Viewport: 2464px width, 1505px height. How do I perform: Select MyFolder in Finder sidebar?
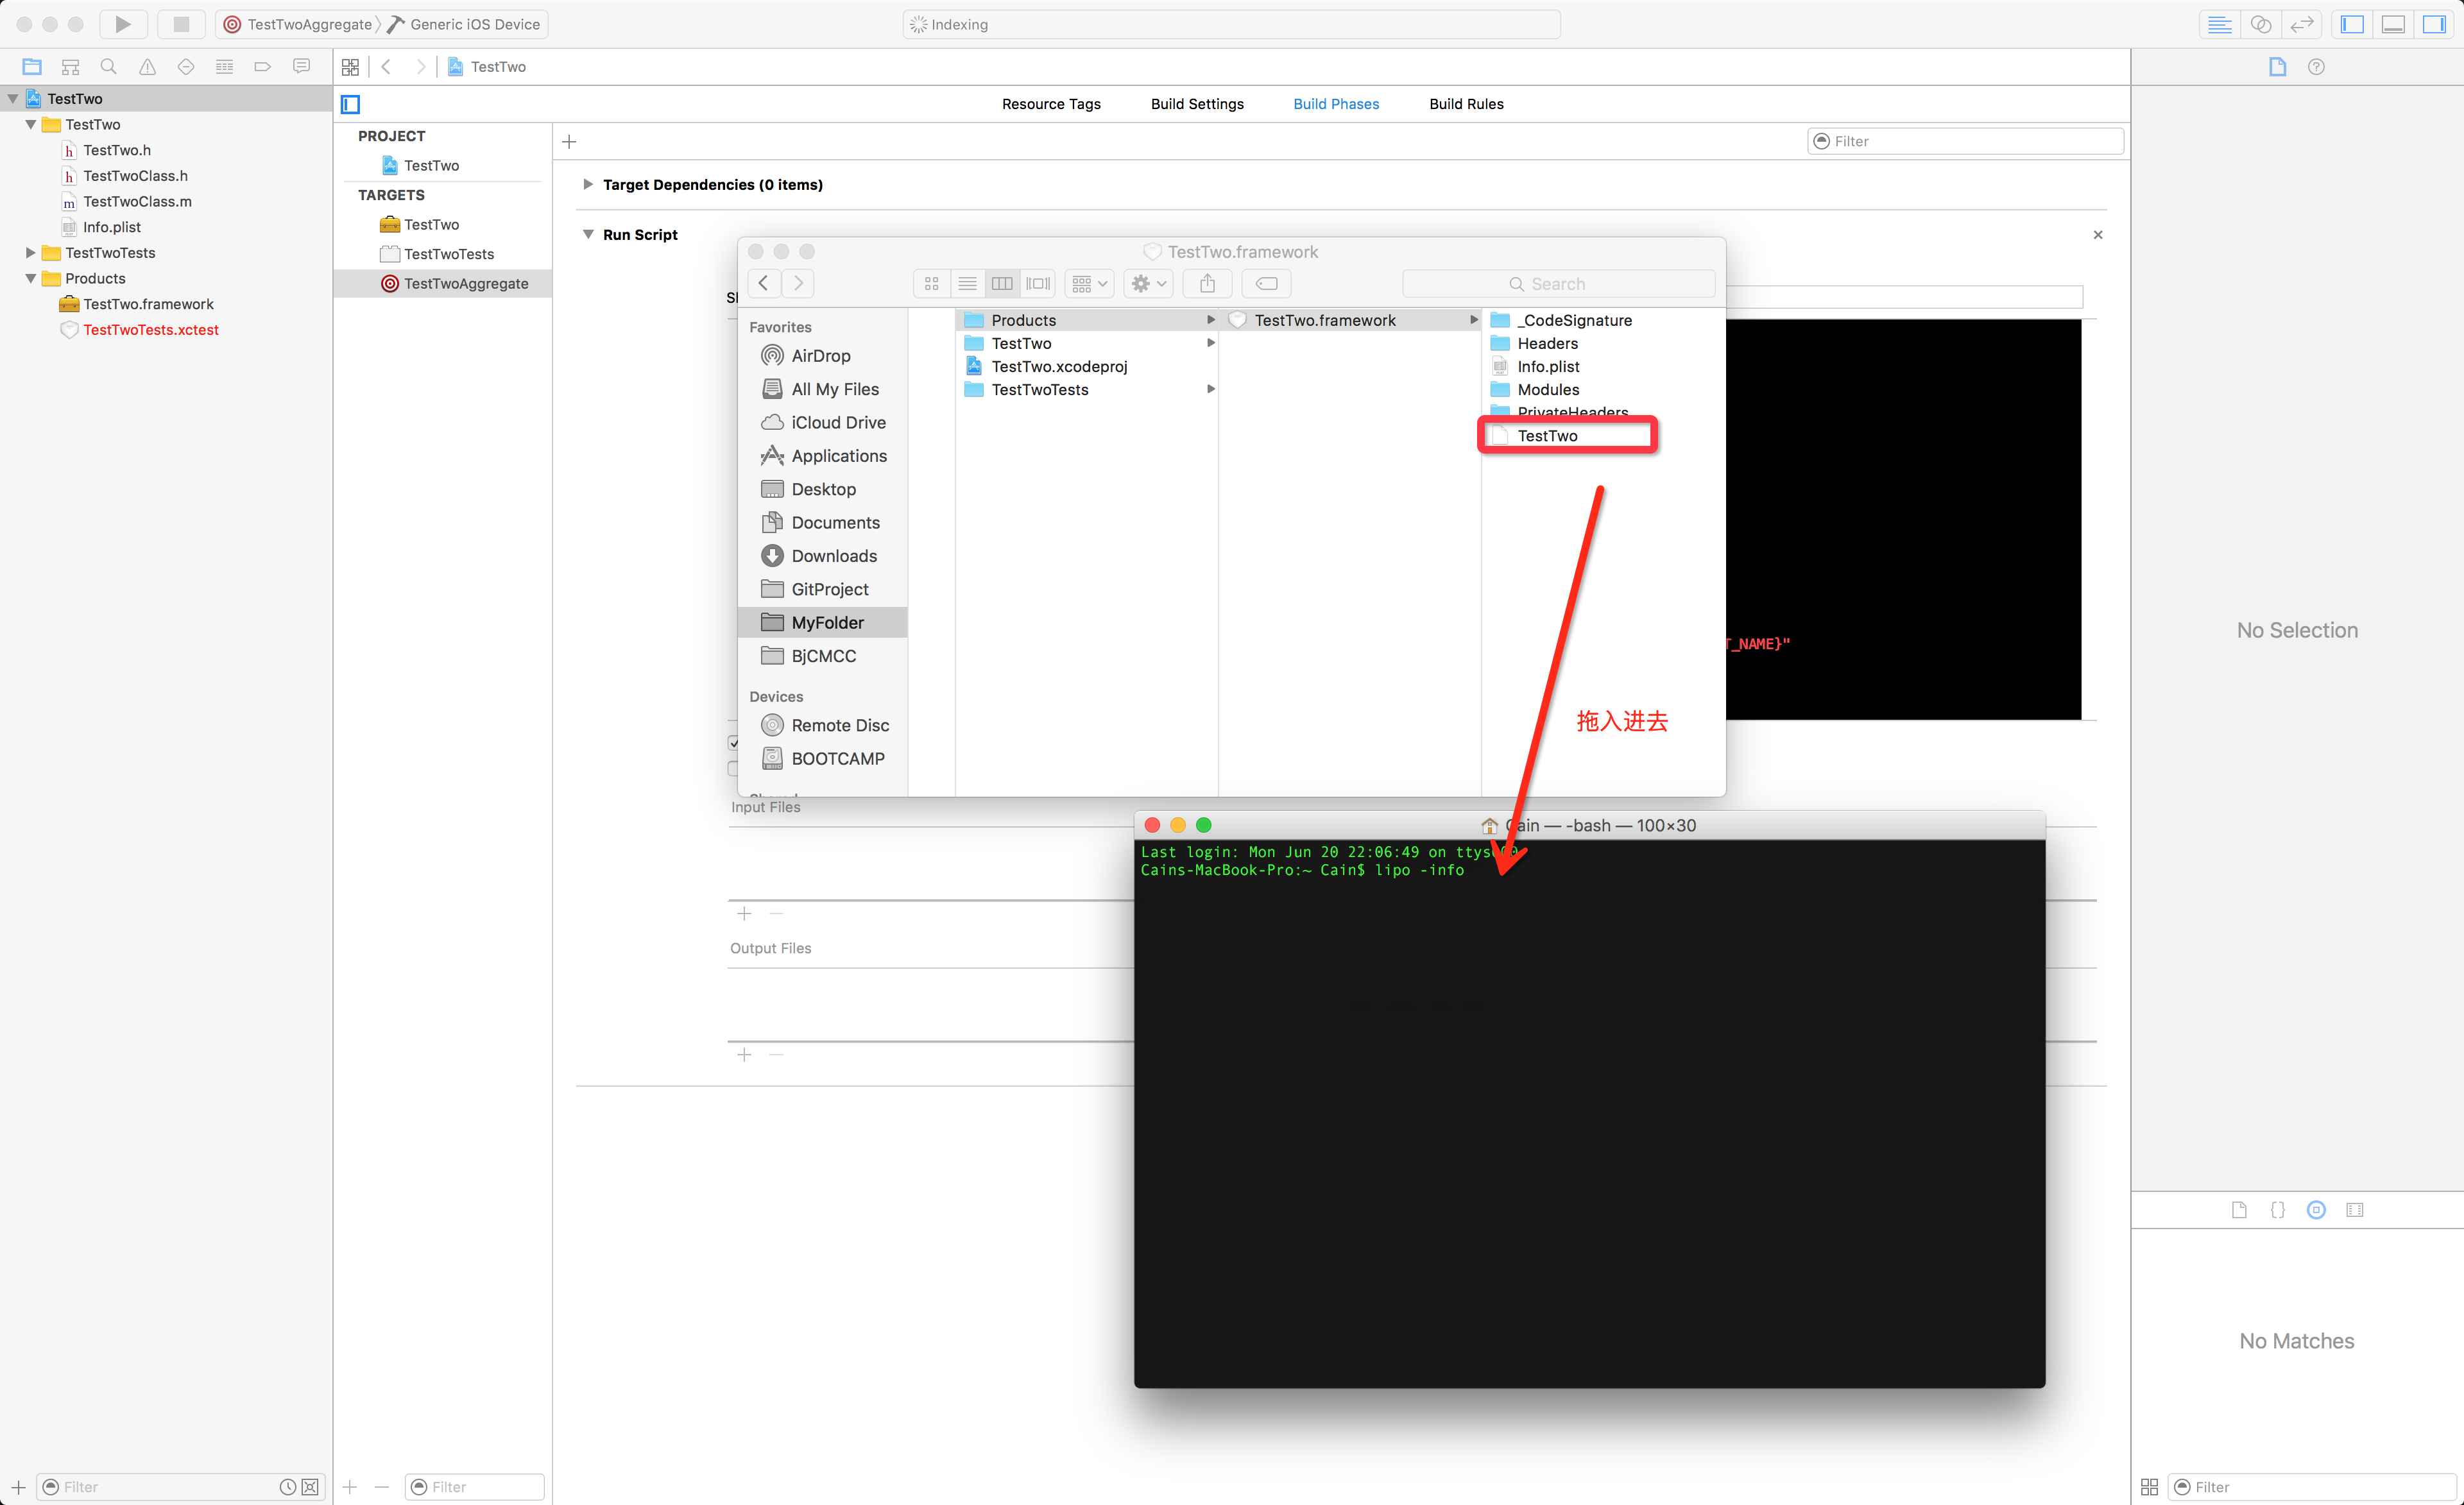(823, 622)
